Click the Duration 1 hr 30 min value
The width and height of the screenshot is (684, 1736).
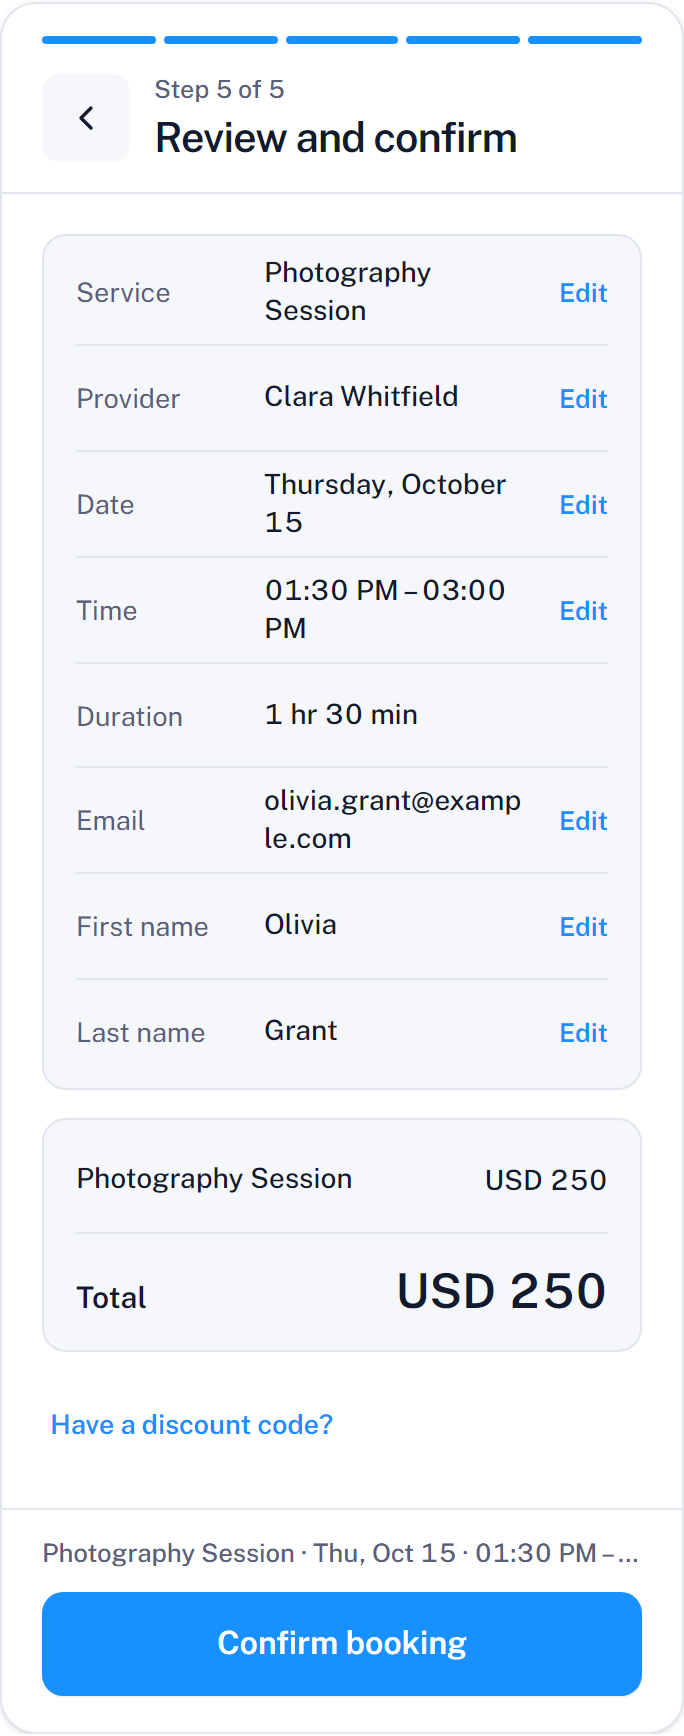tap(341, 714)
